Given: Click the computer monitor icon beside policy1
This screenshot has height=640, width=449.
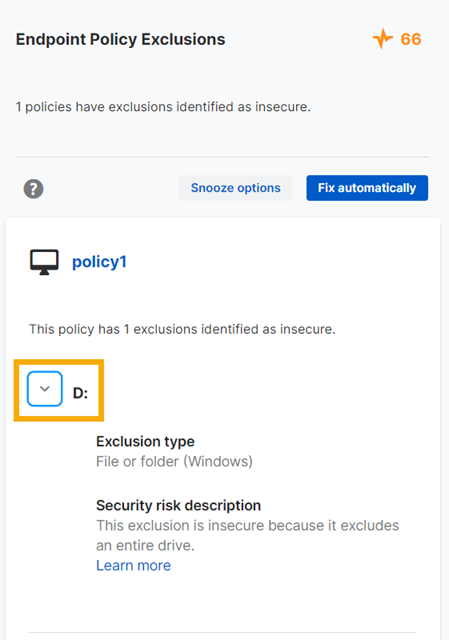Looking at the screenshot, I should 44,262.
